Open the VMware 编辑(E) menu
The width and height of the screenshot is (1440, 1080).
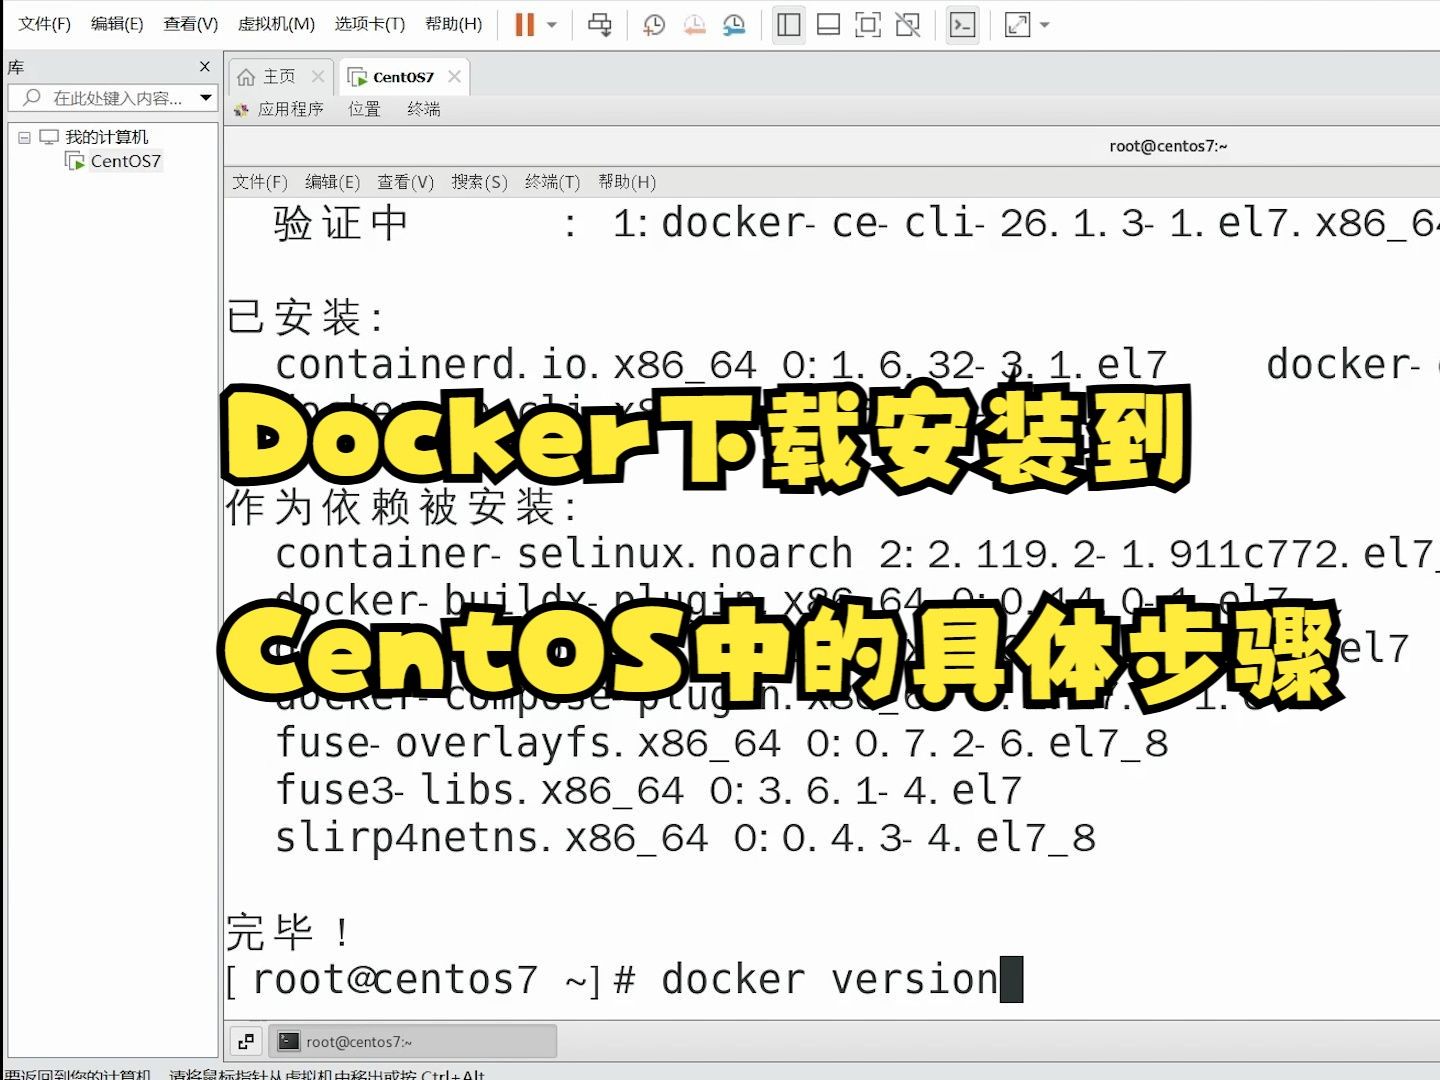[x=117, y=24]
